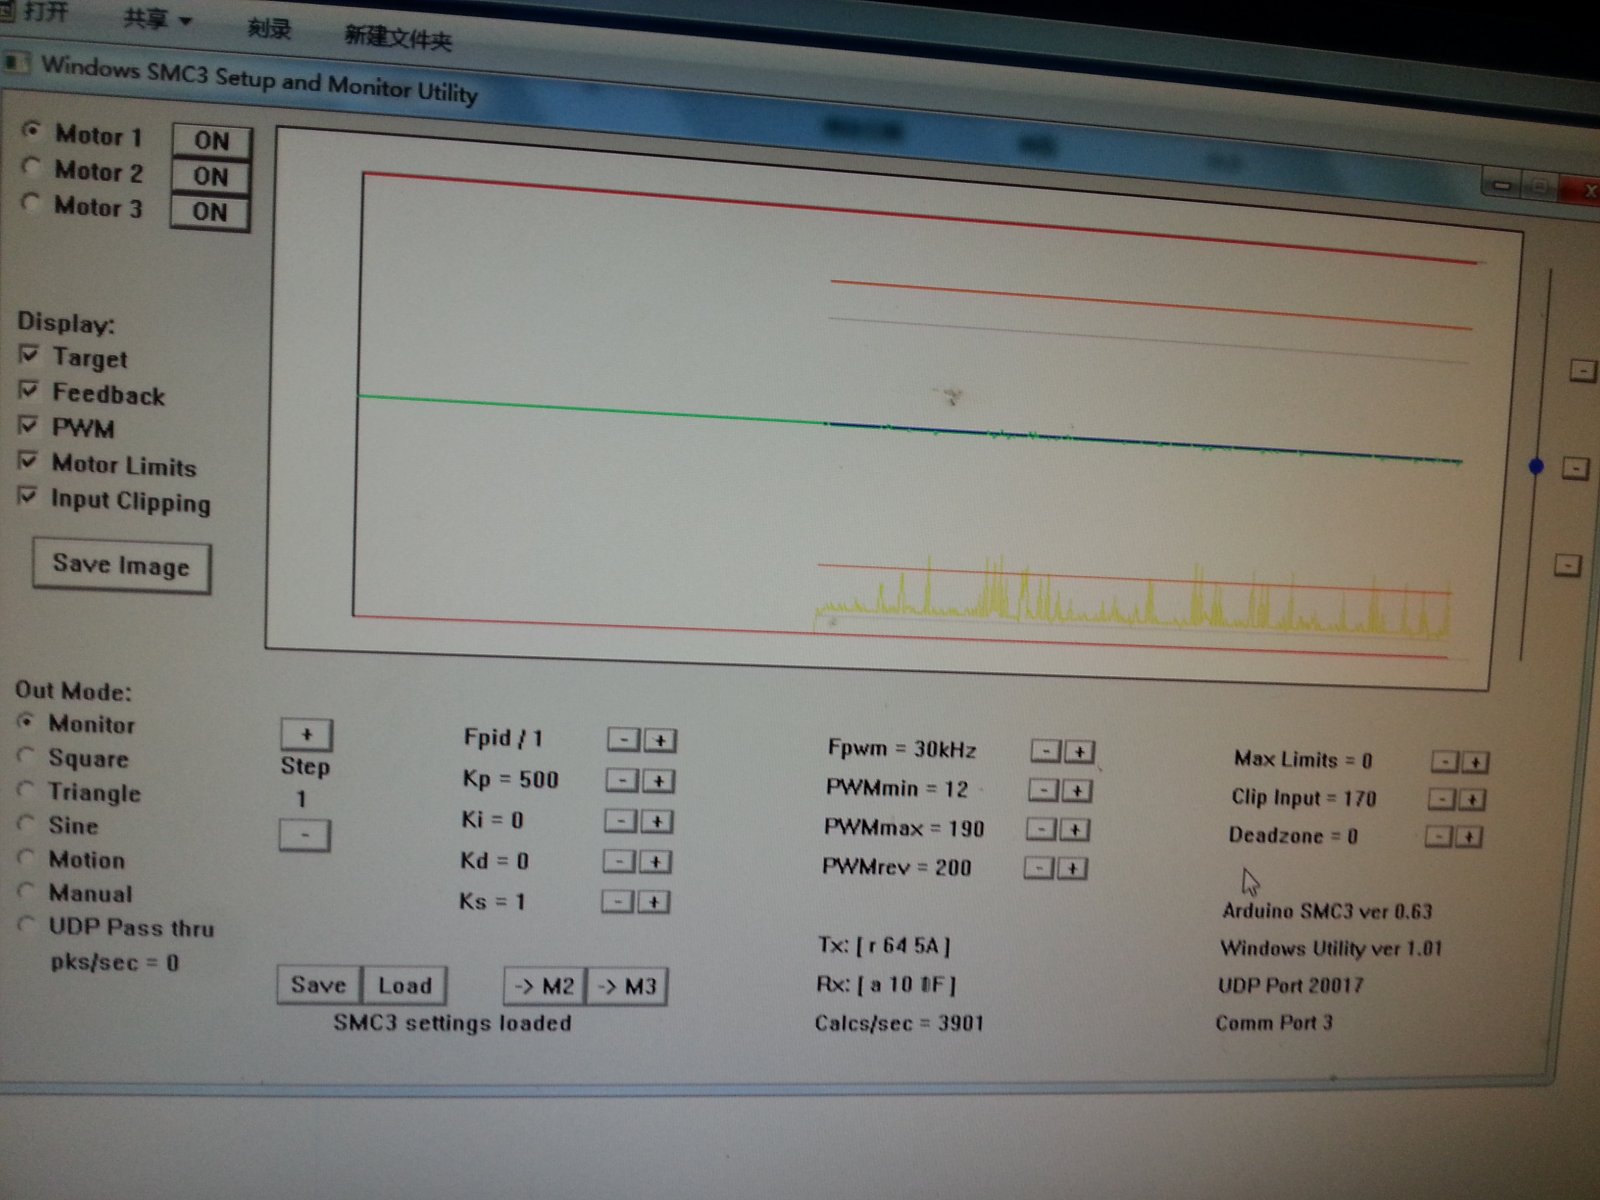Increase the Ki value
The image size is (1600, 1200).
657,822
